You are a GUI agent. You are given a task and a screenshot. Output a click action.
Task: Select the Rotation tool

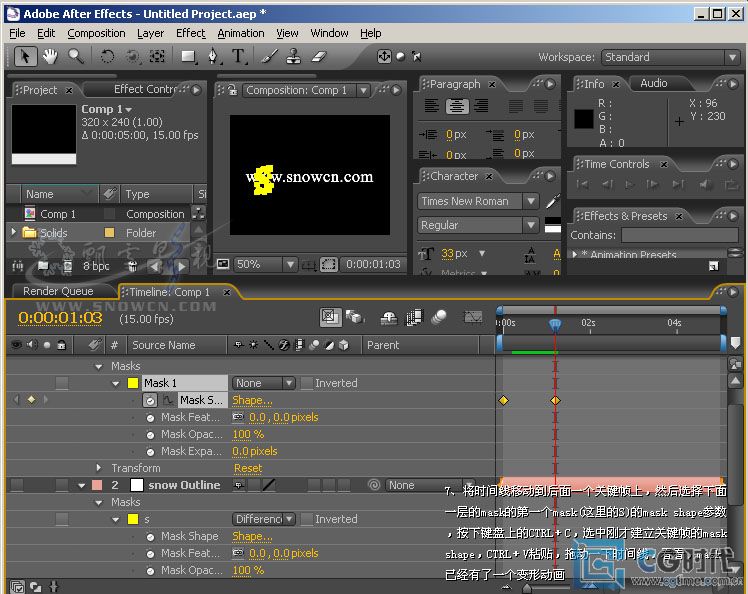pos(107,56)
